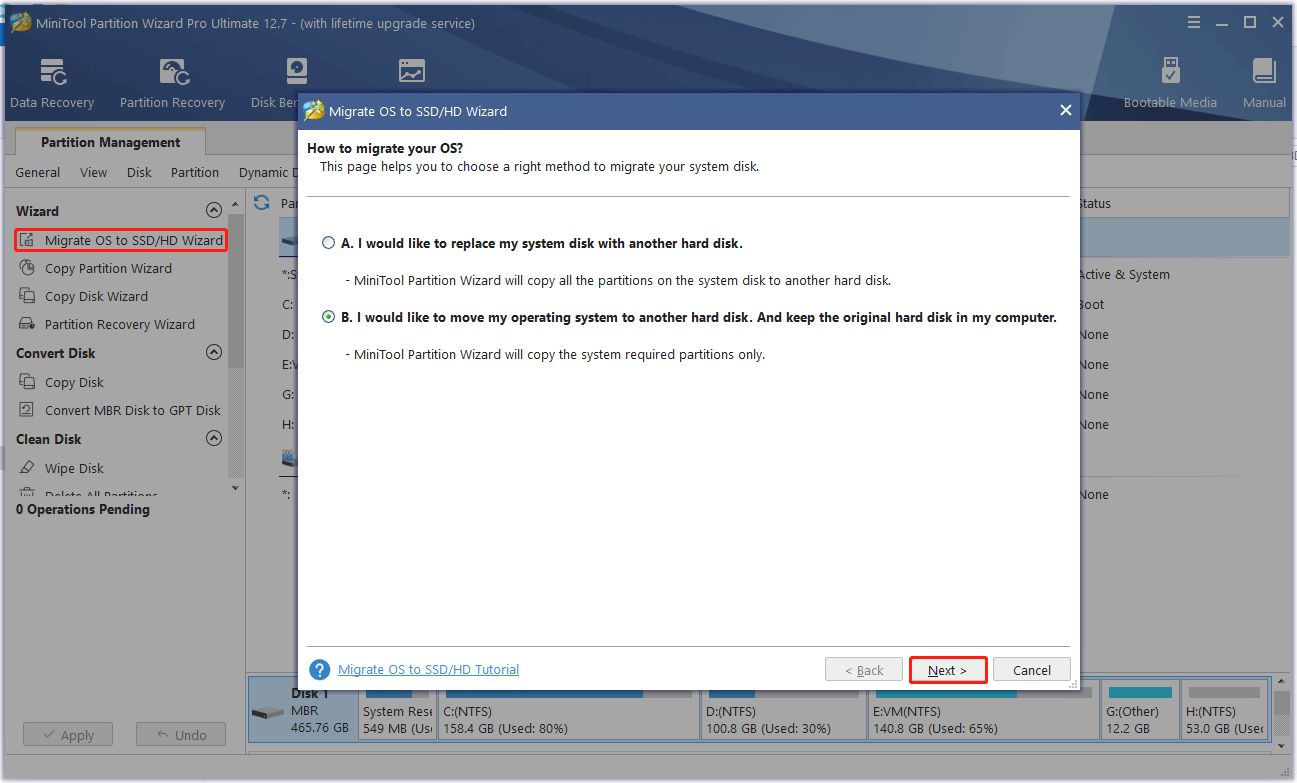The image size is (1297, 783).
Task: Click Migrate OS to SSD/HD Wizard icon in sidebar
Action: tap(27, 241)
